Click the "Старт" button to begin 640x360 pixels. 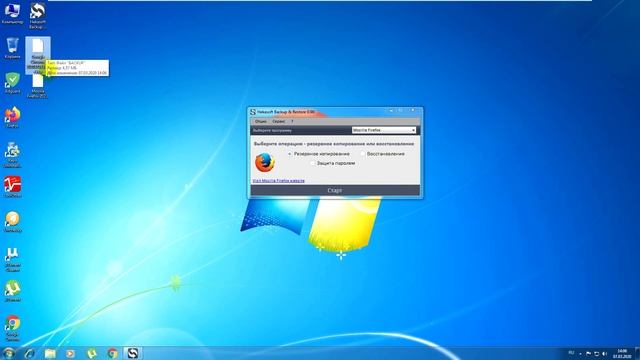335,190
